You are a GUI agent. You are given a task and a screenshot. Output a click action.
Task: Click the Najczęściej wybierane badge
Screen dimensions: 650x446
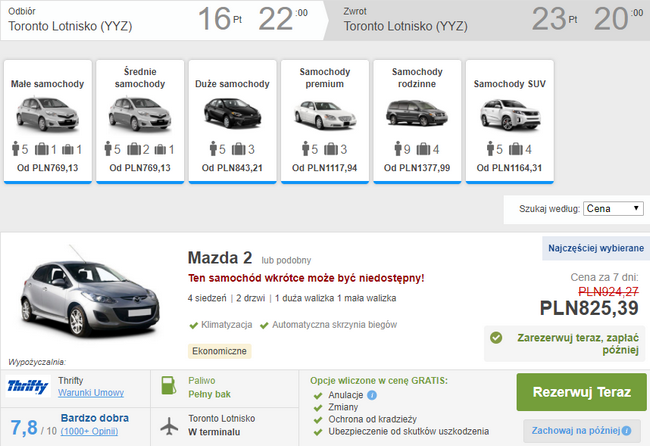click(x=596, y=248)
